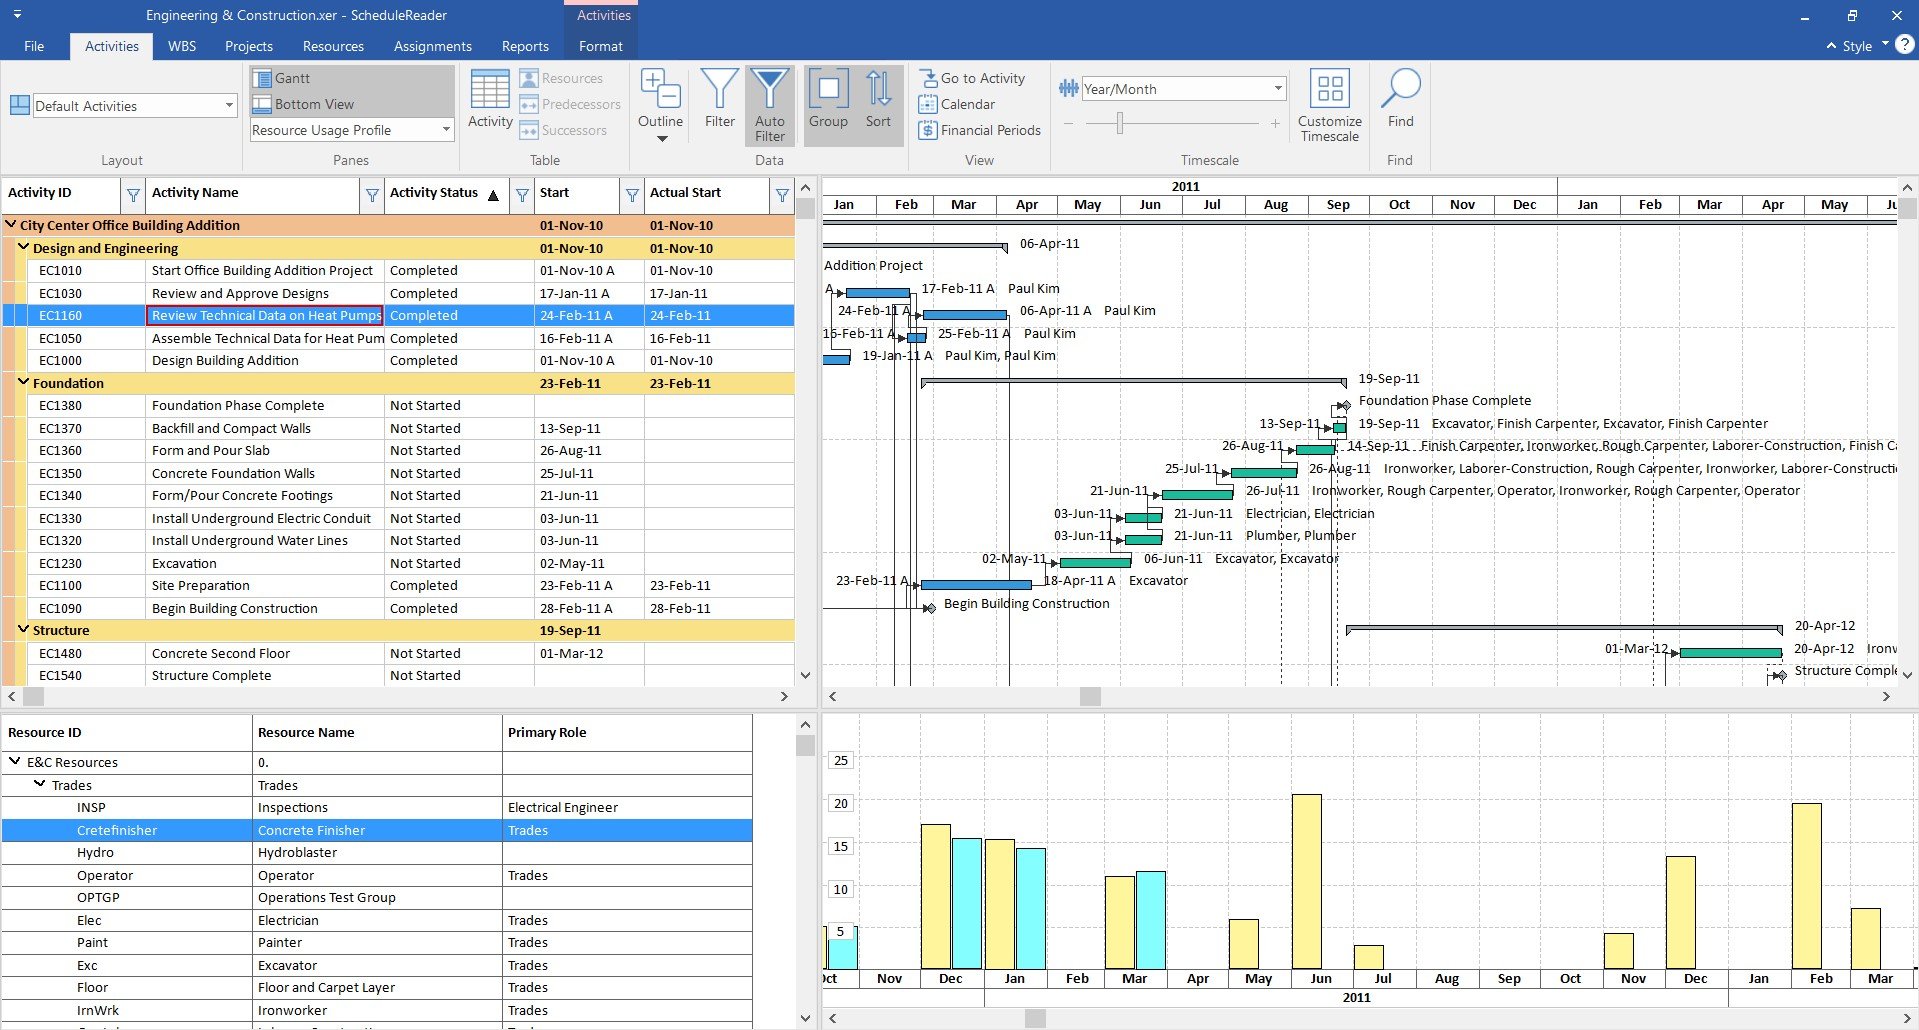Open the Outline tool
Screen dimensions: 1919x1030
(660, 105)
